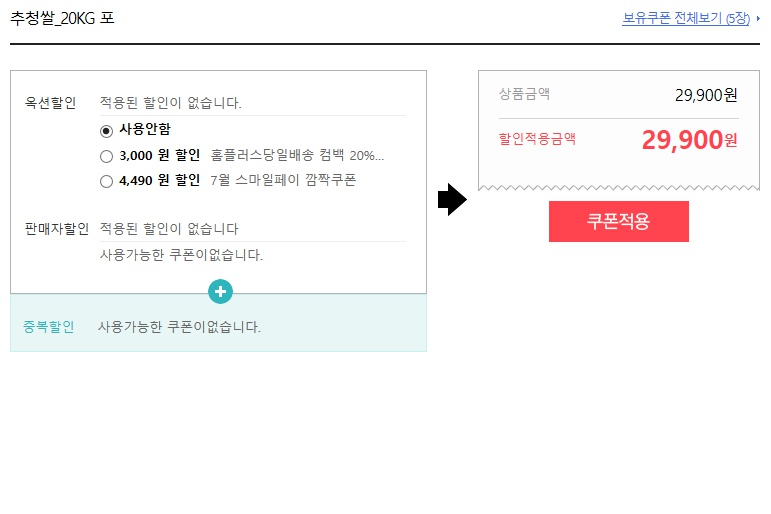The height and width of the screenshot is (514, 771).
Task: Click the black 29,900원 product price
Action: 706,95
